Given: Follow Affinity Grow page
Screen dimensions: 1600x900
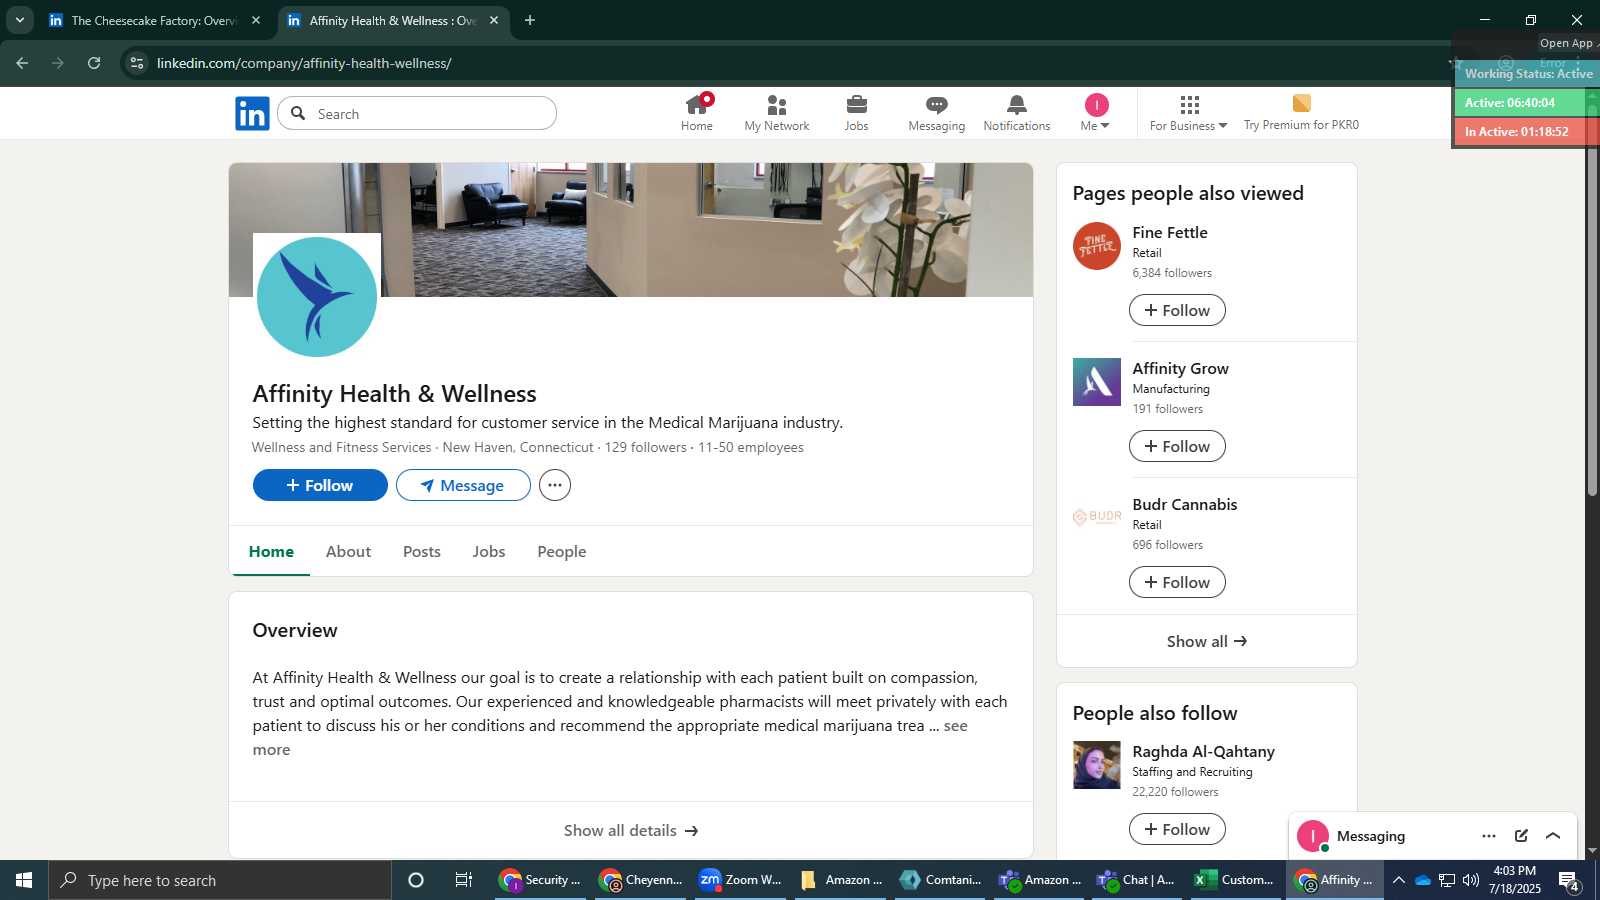Looking at the screenshot, I should pos(1177,446).
